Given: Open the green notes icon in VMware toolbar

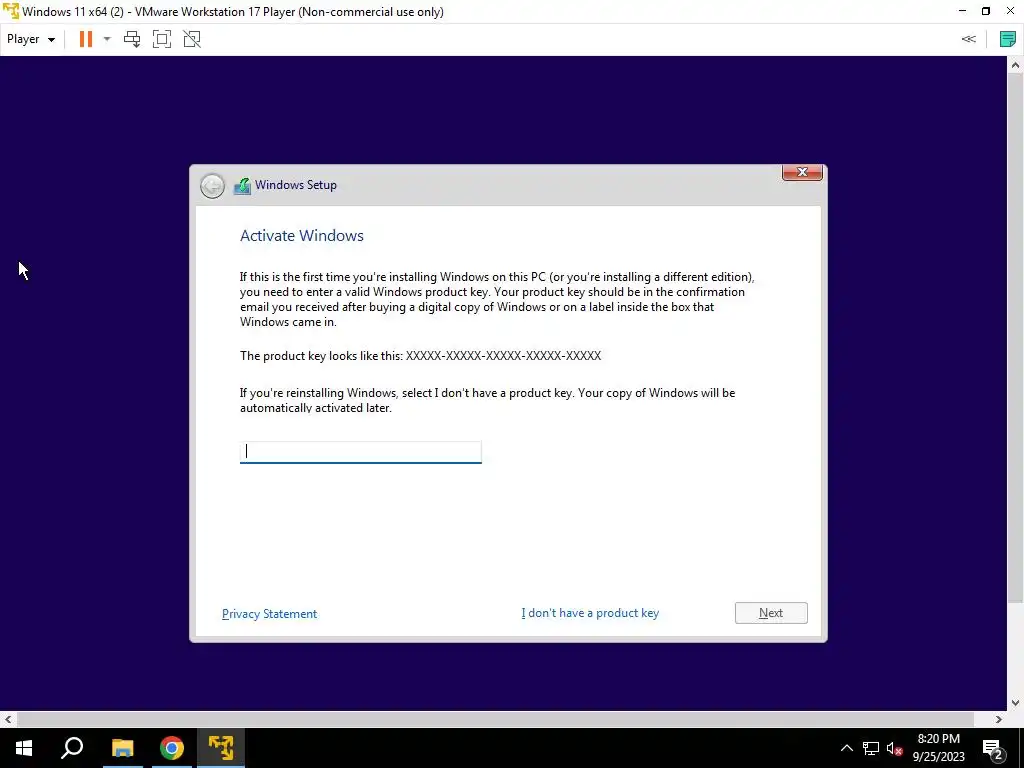Looking at the screenshot, I should (x=1008, y=39).
